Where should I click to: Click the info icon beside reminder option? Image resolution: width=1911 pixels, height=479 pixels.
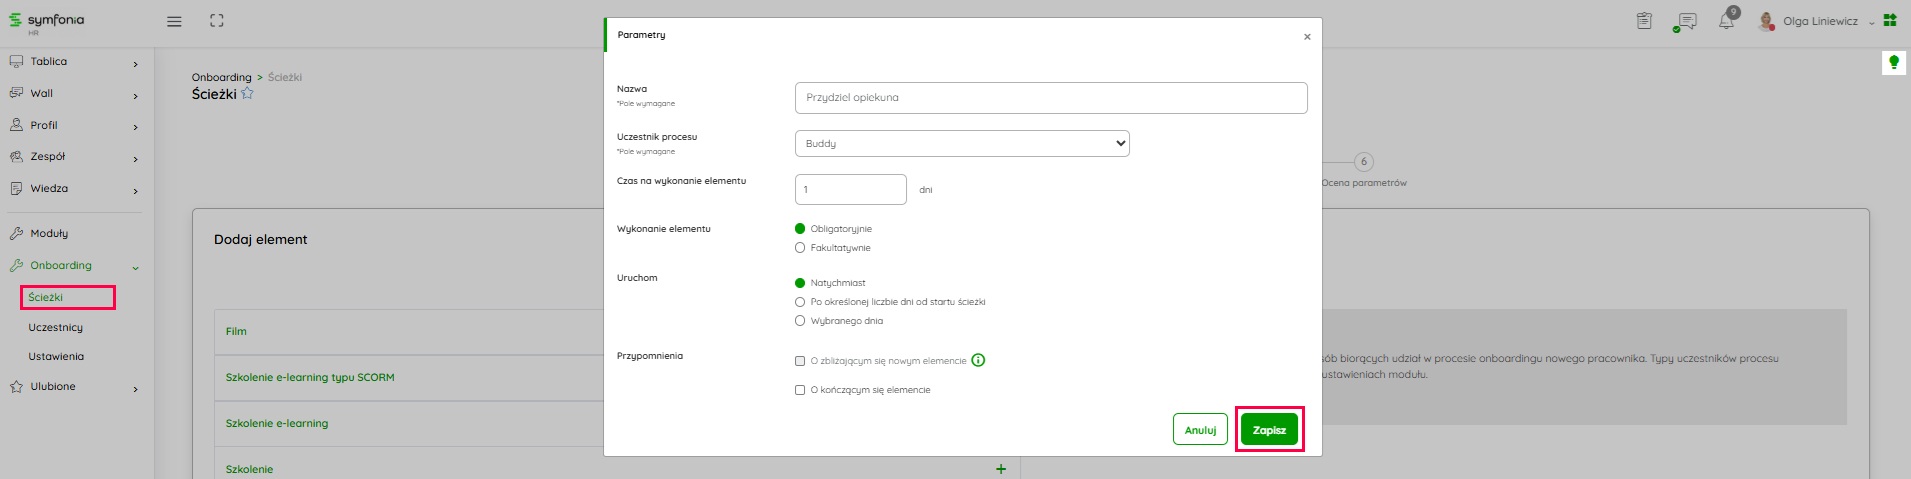pyautogui.click(x=978, y=360)
